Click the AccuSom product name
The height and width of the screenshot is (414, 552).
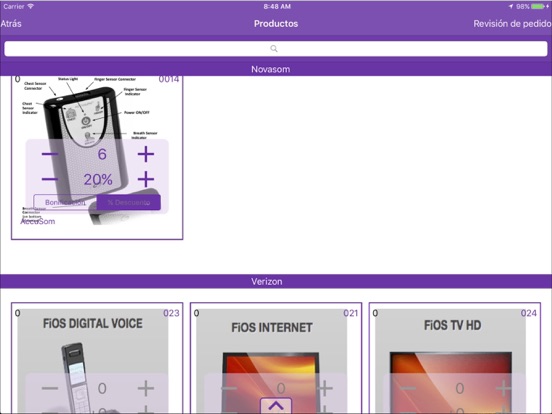pyautogui.click(x=38, y=221)
